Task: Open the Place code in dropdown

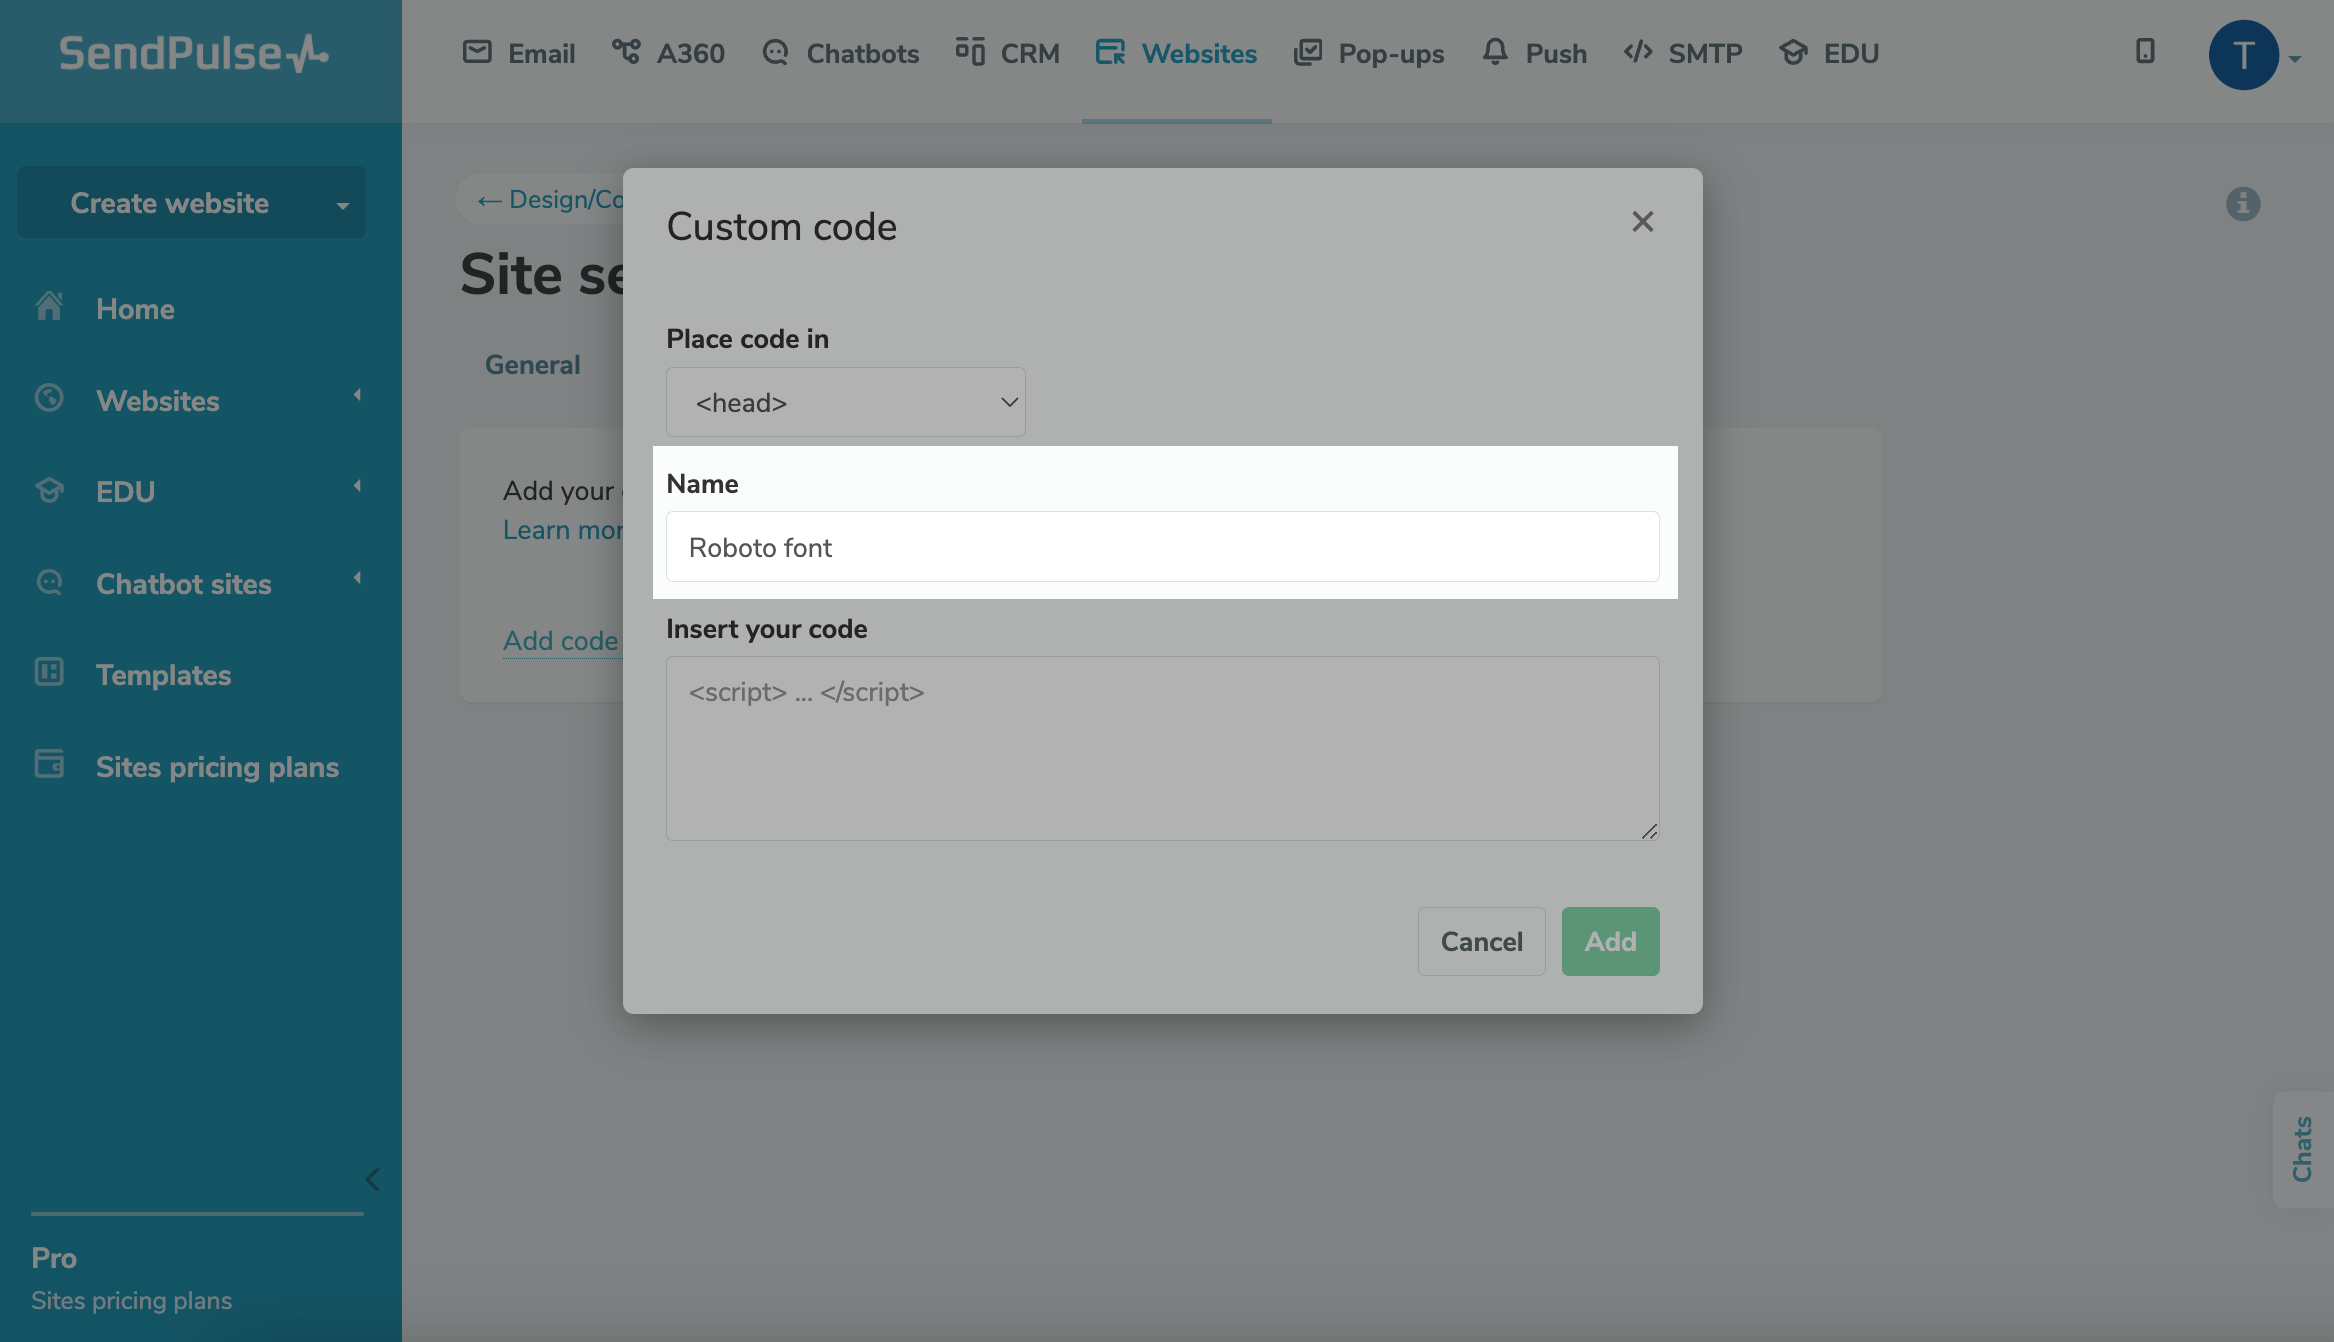Action: pyautogui.click(x=845, y=402)
